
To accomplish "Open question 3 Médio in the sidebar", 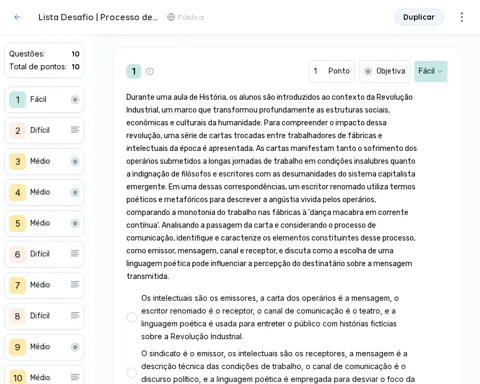I will pos(44,161).
